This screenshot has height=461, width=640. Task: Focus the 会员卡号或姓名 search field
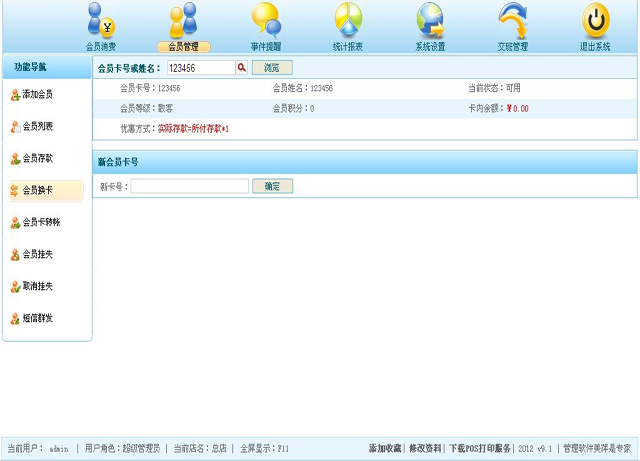pyautogui.click(x=199, y=68)
